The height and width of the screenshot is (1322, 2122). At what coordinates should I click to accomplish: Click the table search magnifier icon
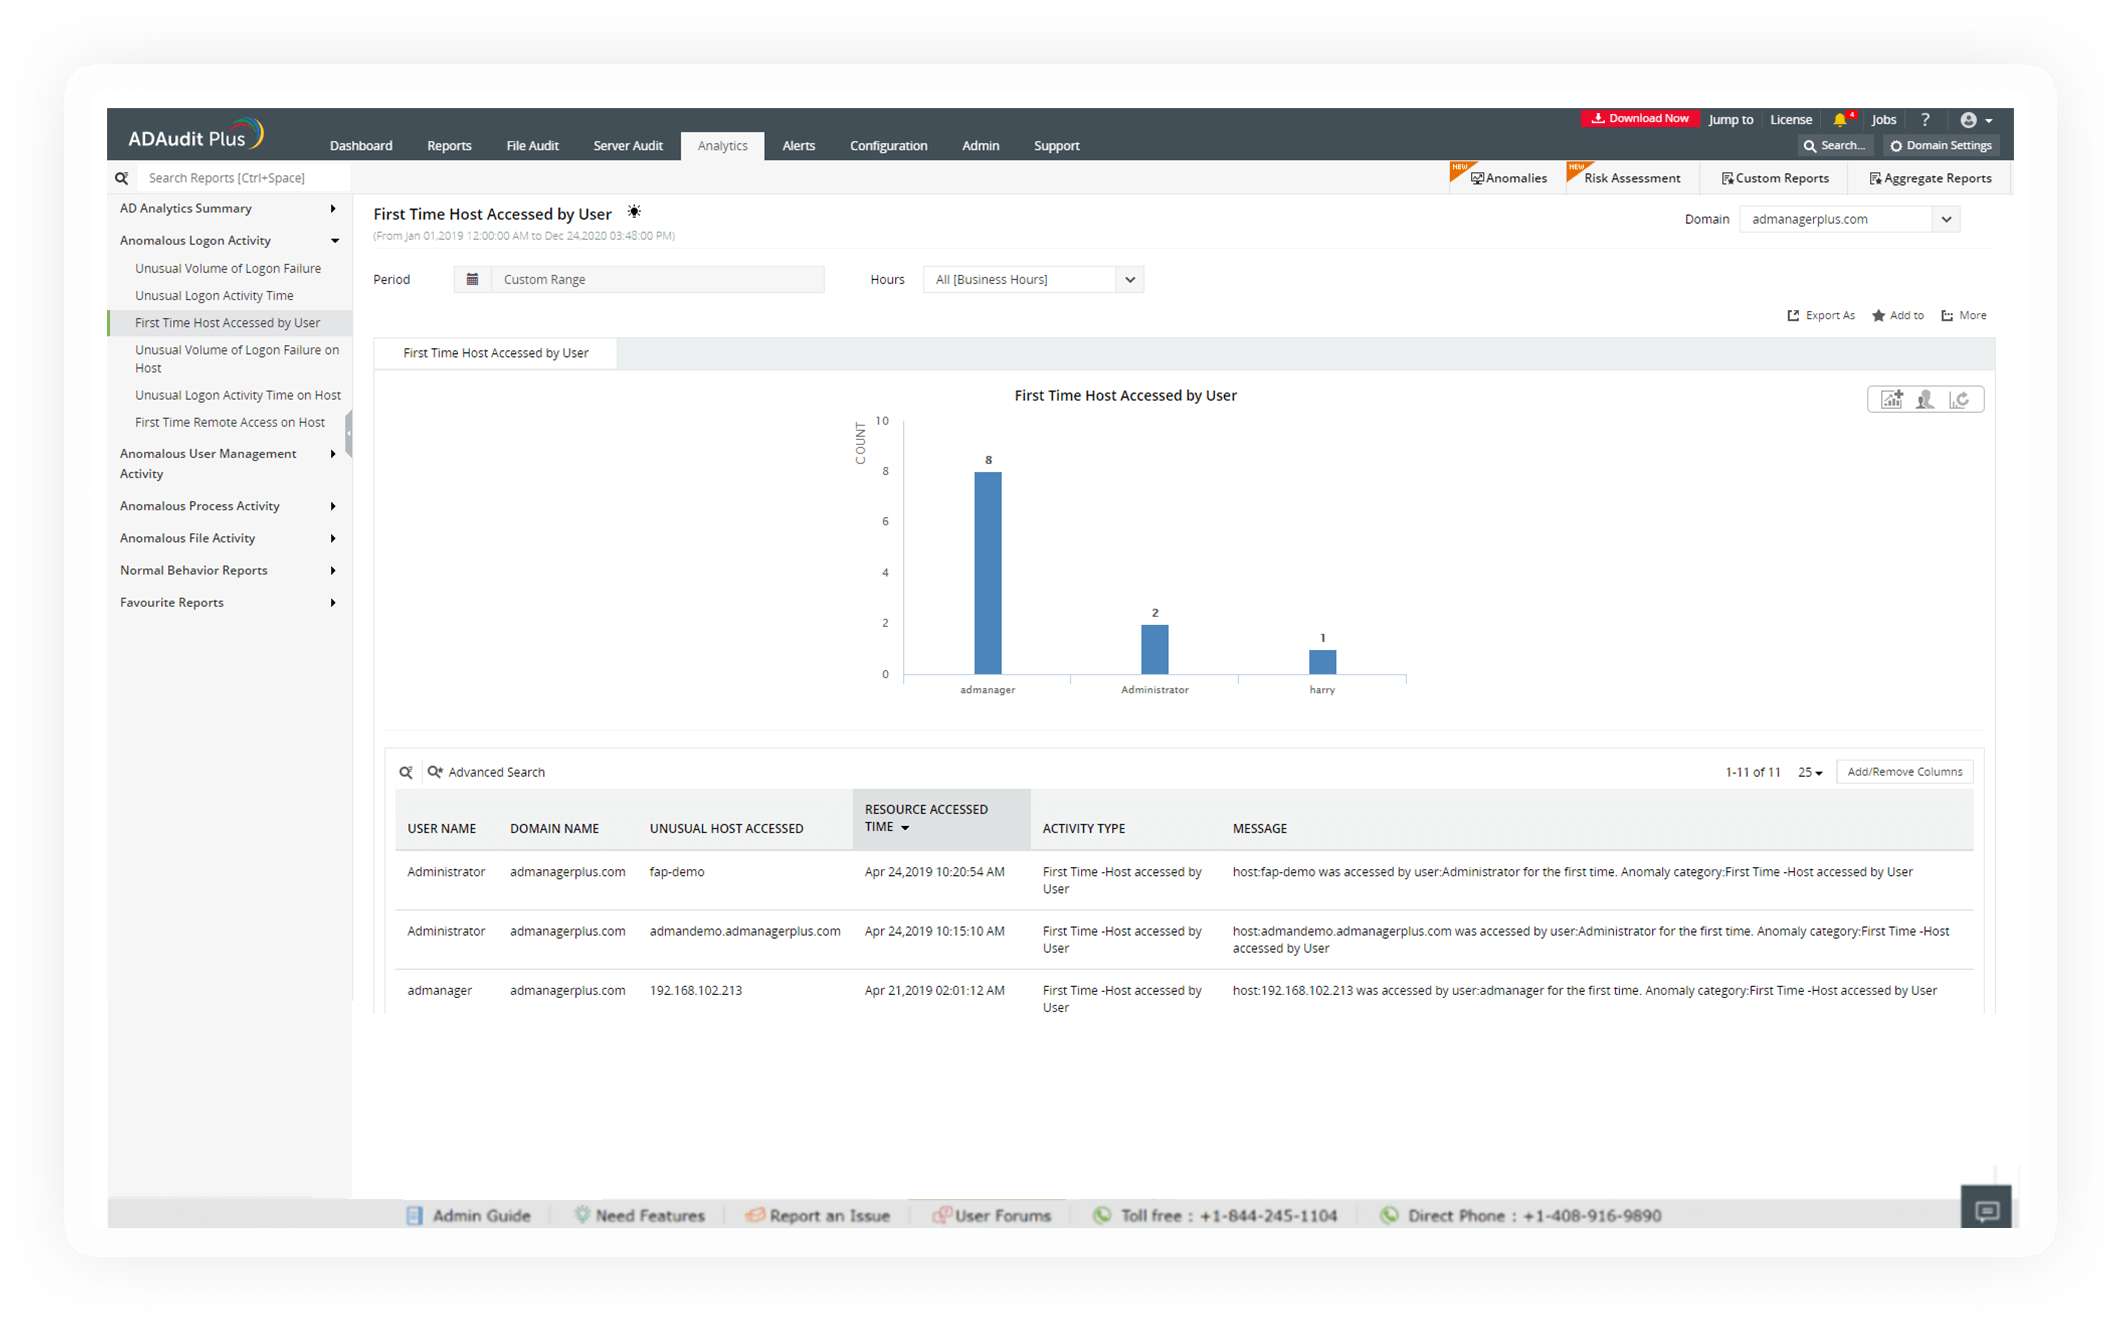tap(406, 772)
